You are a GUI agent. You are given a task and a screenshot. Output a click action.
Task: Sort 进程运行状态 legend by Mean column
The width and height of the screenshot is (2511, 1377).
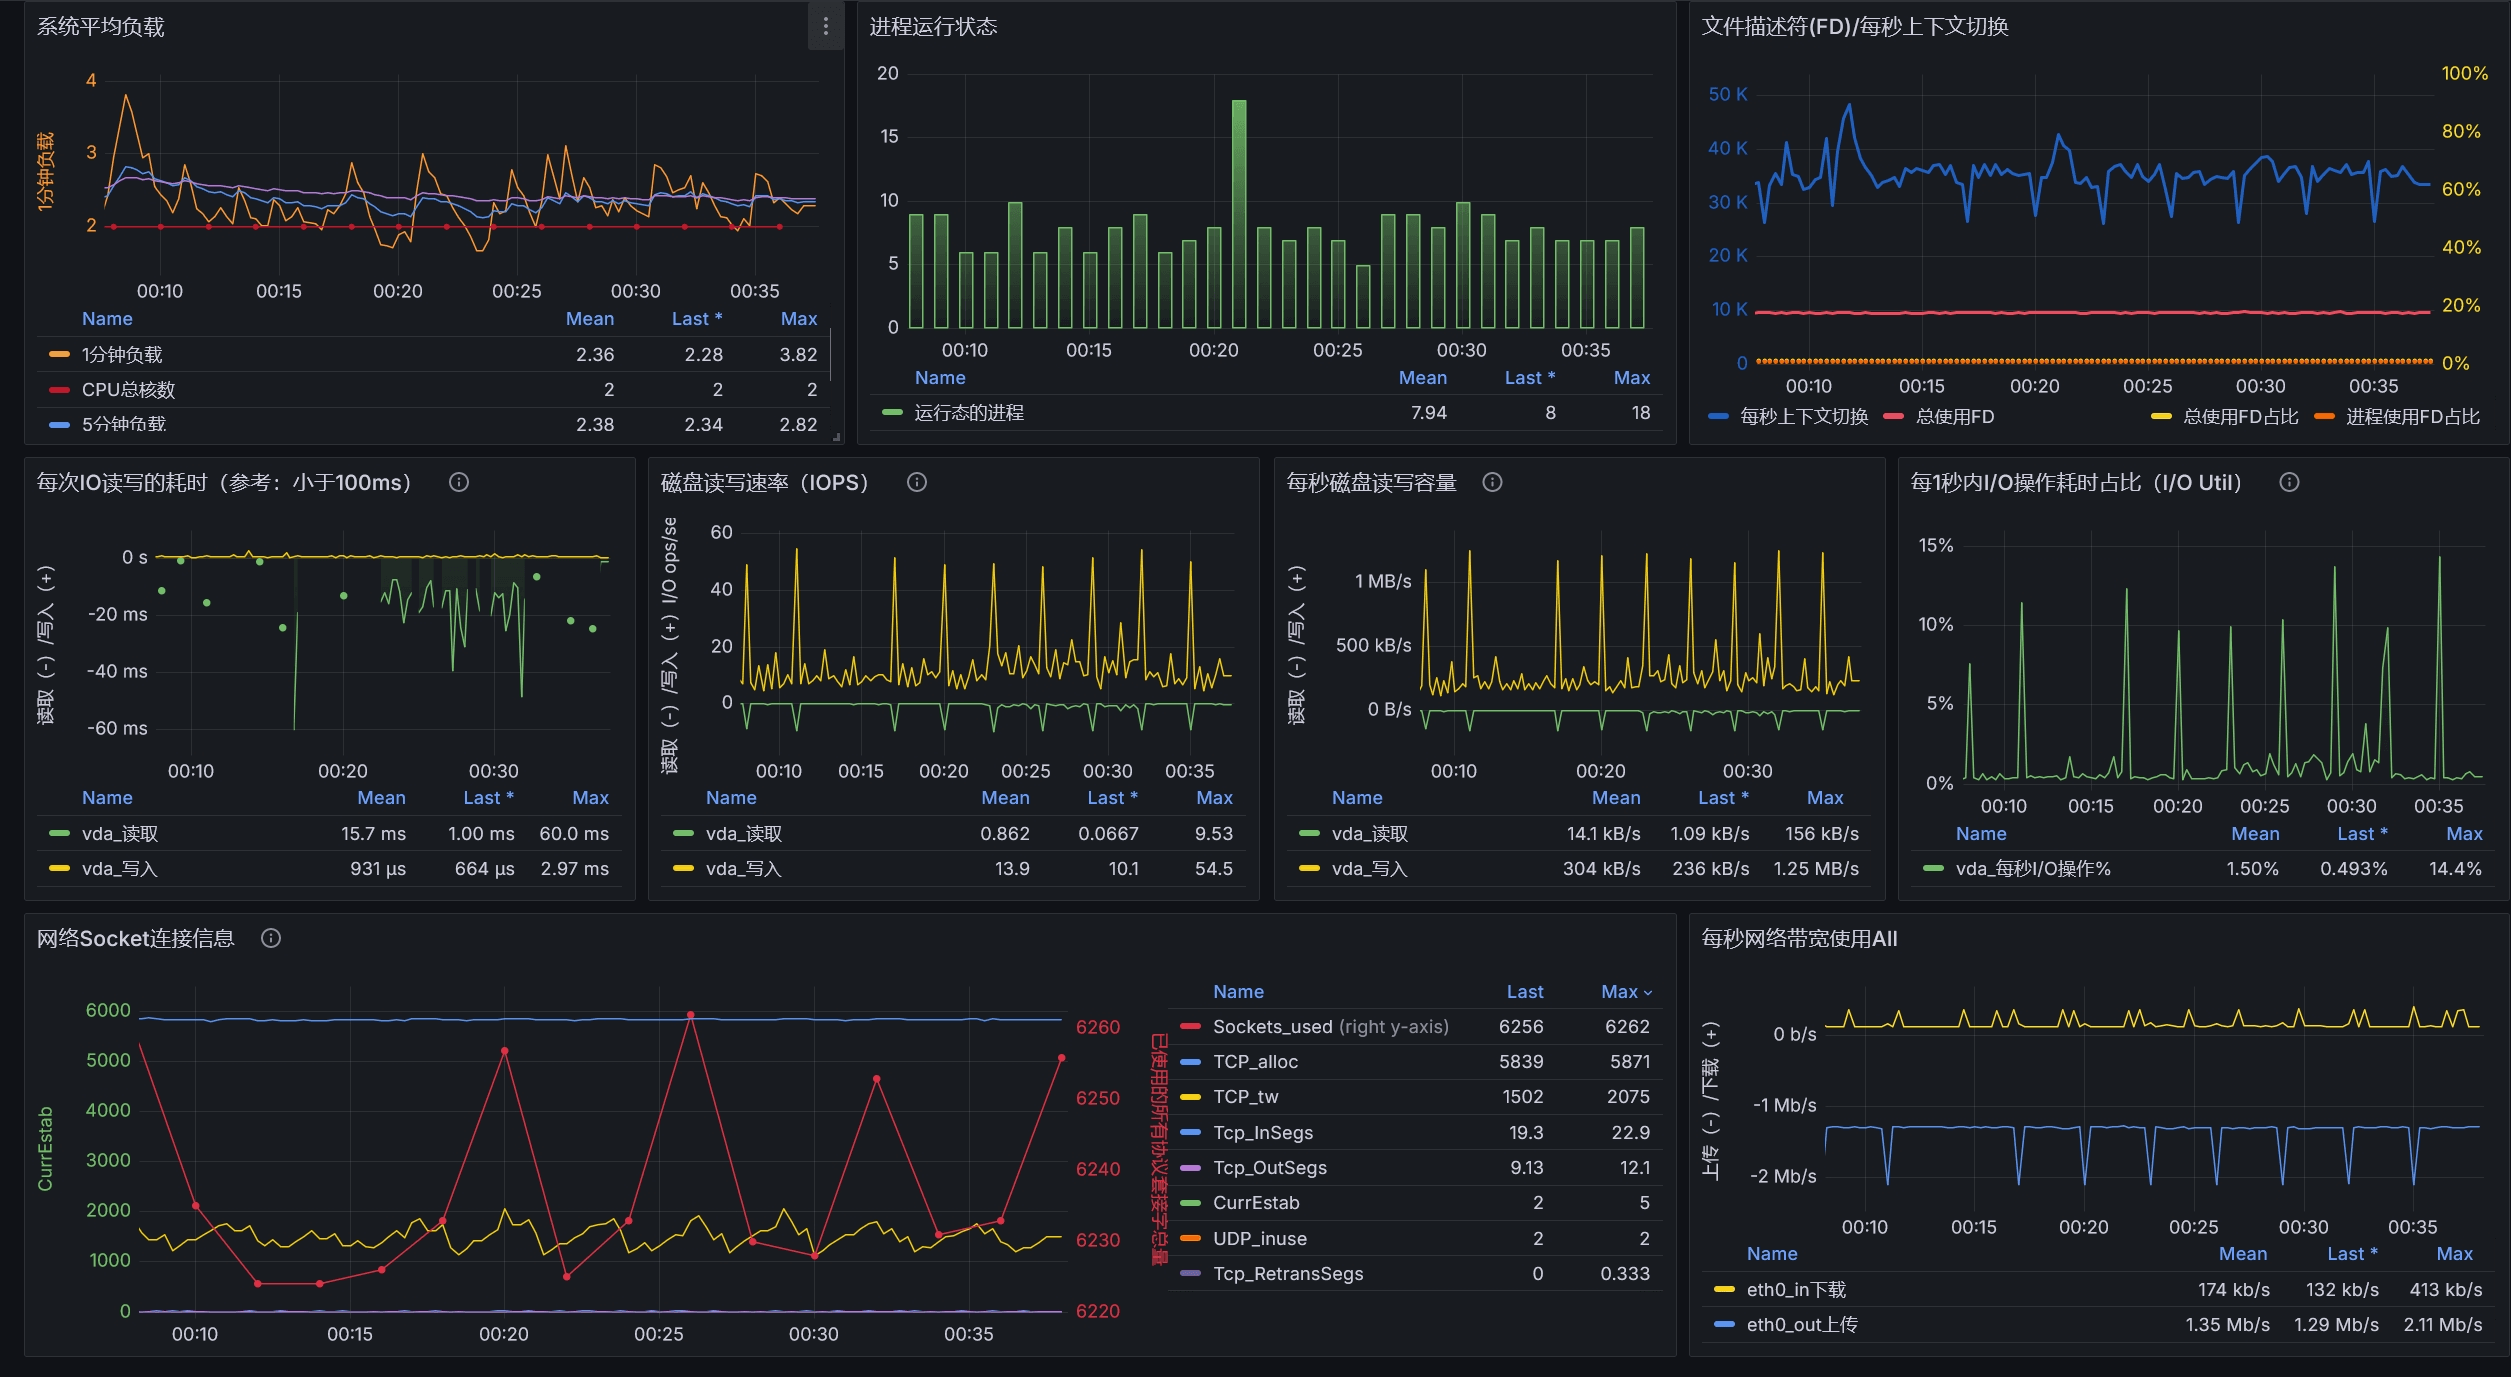tap(1422, 377)
